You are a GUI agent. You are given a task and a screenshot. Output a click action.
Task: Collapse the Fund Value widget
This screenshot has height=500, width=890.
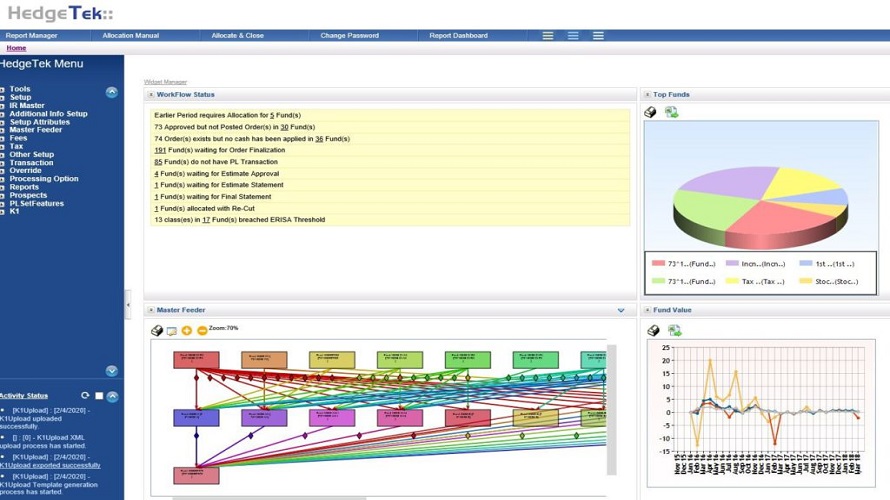point(647,310)
